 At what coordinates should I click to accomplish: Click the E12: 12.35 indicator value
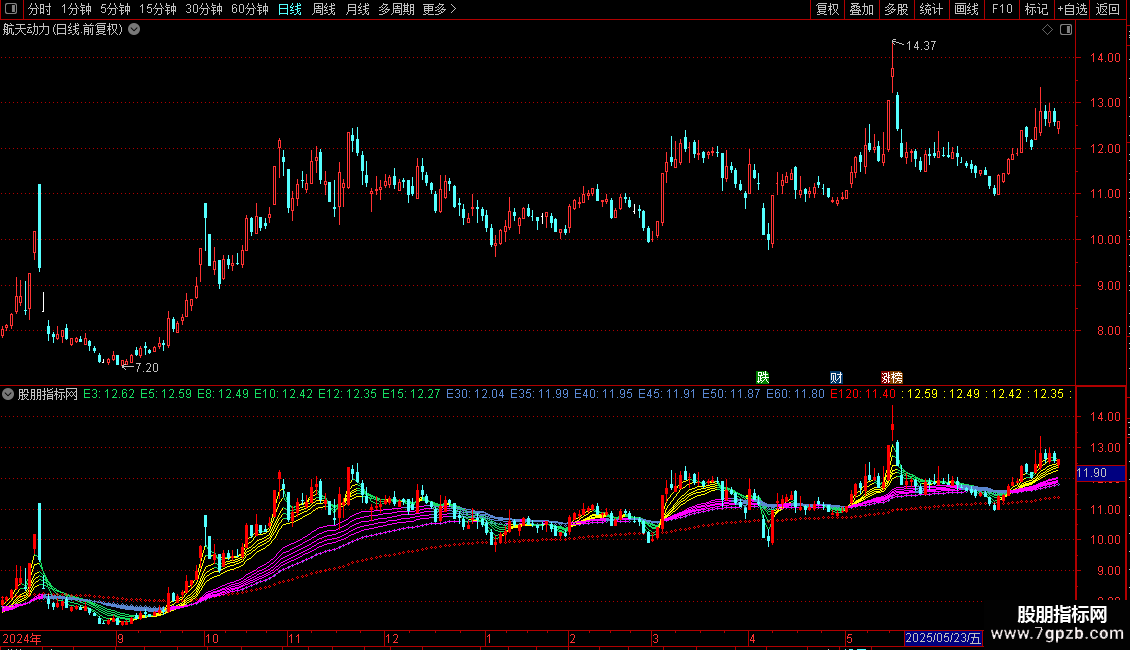pyautogui.click(x=347, y=394)
